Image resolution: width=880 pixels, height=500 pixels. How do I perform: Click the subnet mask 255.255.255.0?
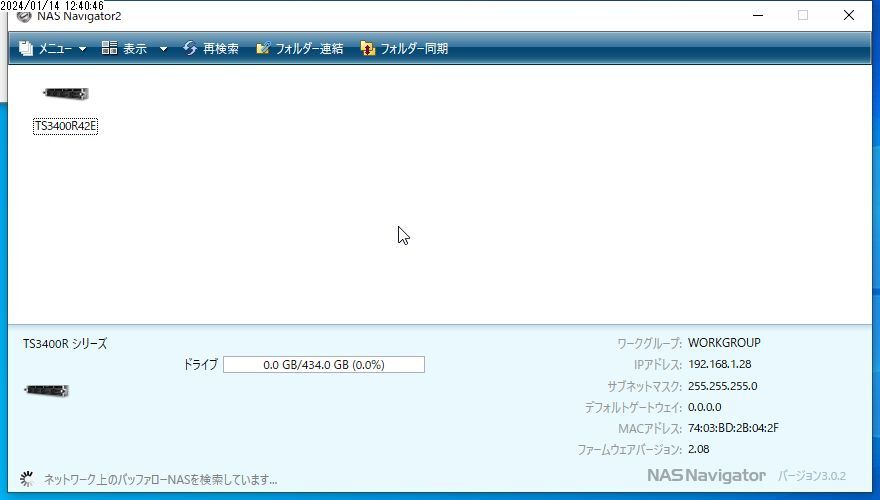click(x=722, y=386)
